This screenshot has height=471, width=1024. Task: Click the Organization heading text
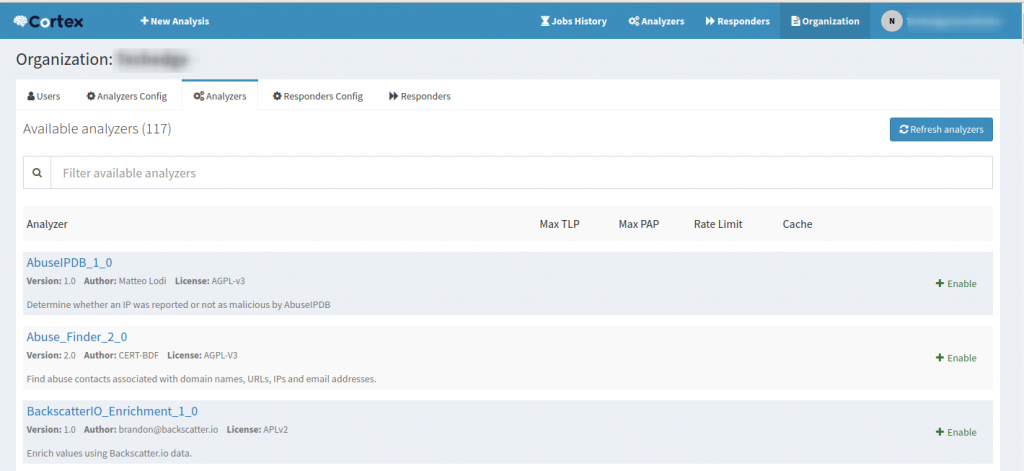coord(65,59)
